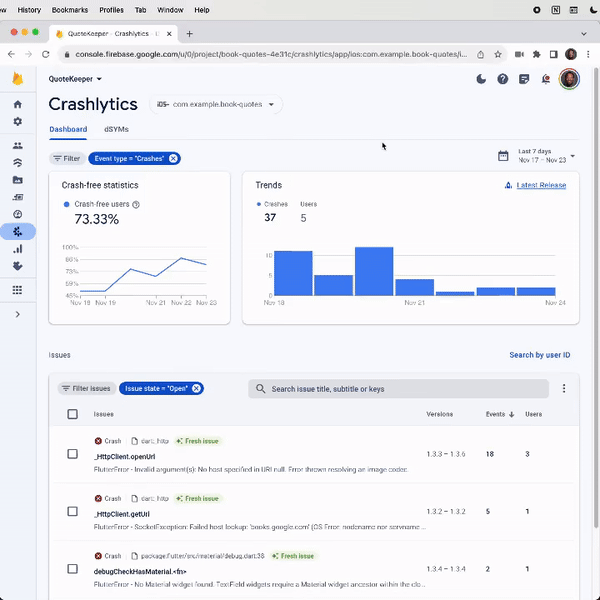Open the QuoteKeeper project dropdown
Image resolution: width=600 pixels, height=600 pixels.
76,79
